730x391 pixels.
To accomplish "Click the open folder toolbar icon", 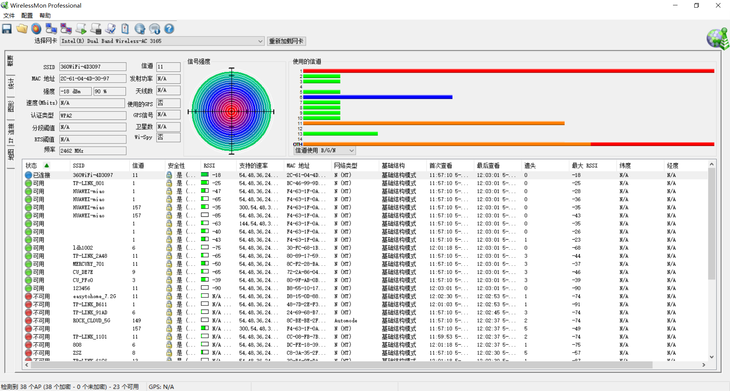I will [x=22, y=29].
